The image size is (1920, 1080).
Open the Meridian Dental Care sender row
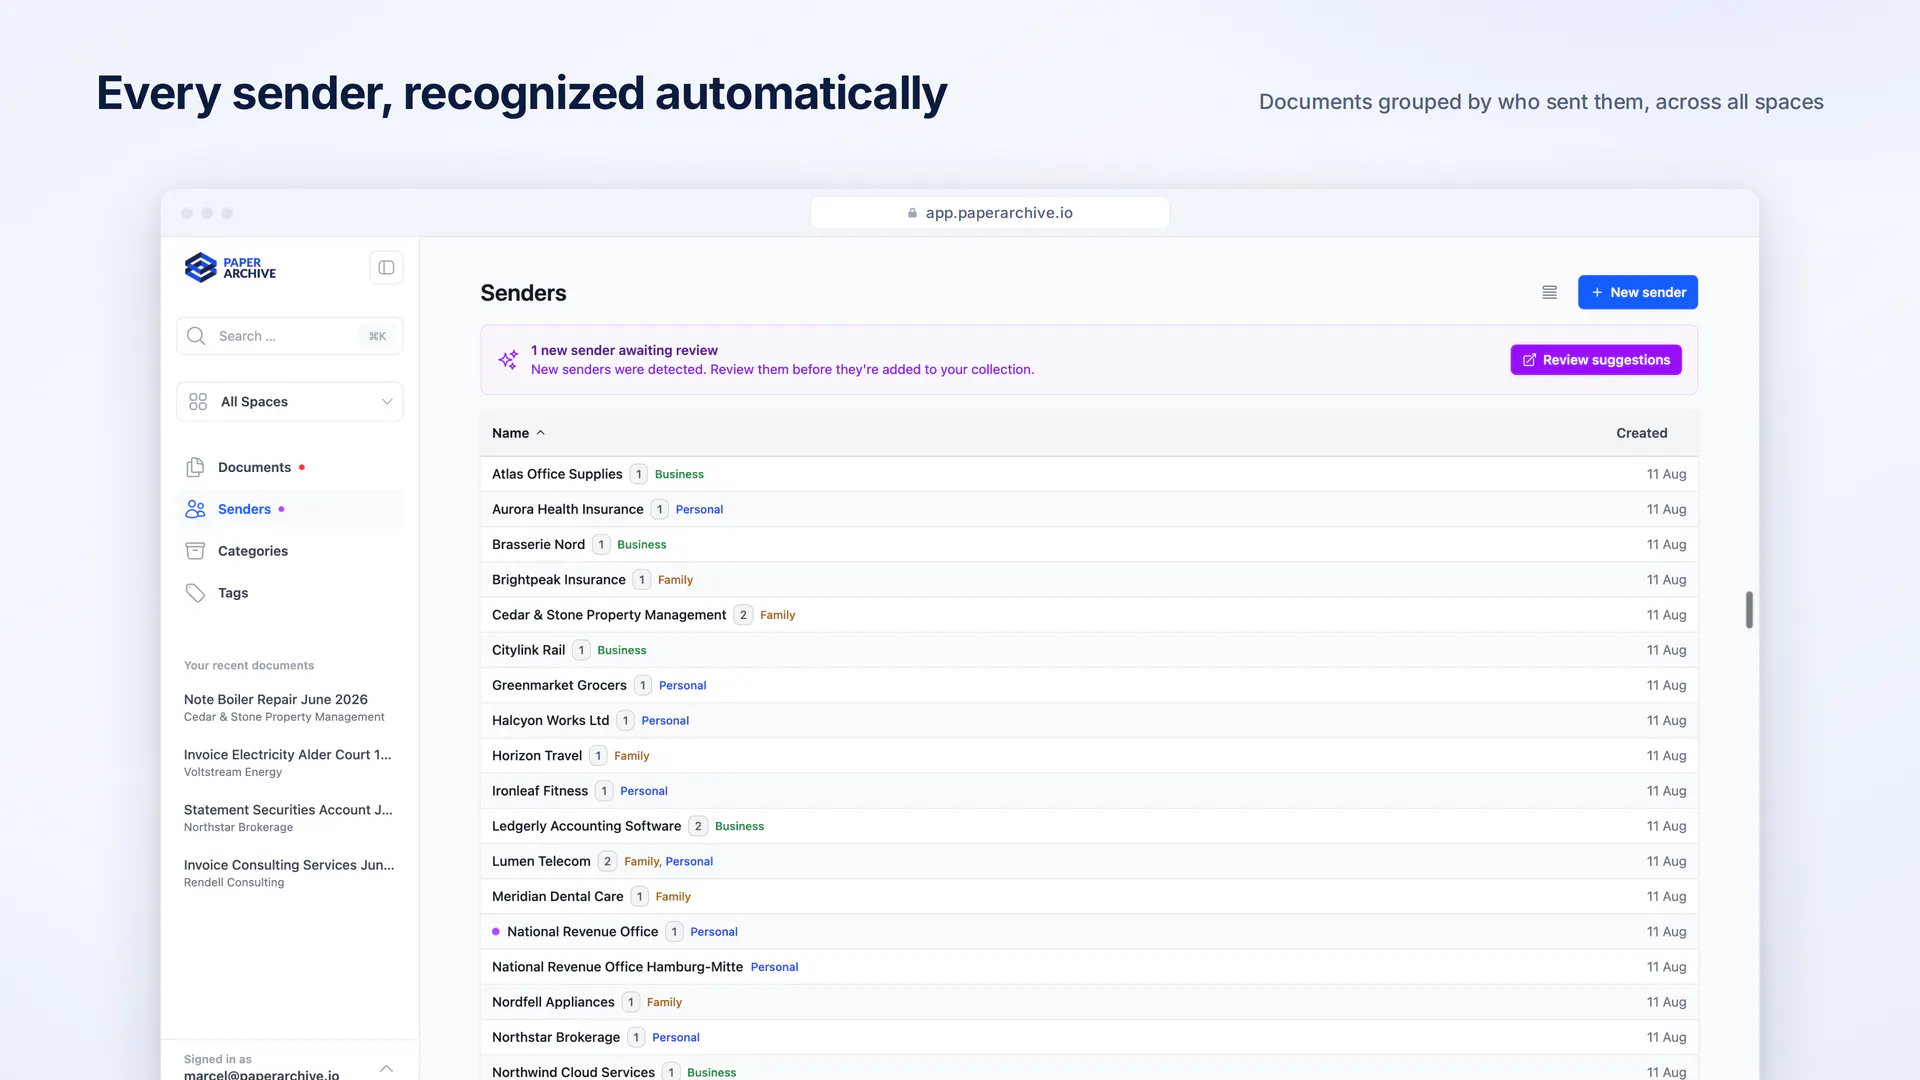click(1089, 896)
